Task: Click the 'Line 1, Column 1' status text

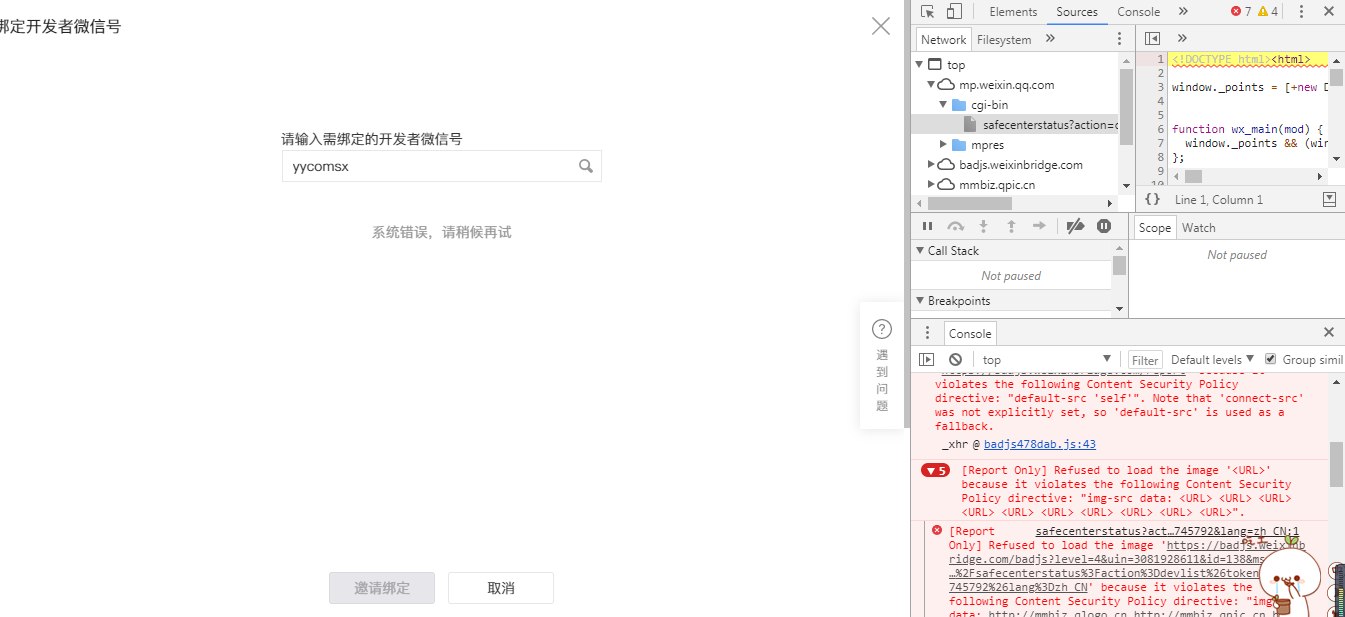Action: point(1218,200)
